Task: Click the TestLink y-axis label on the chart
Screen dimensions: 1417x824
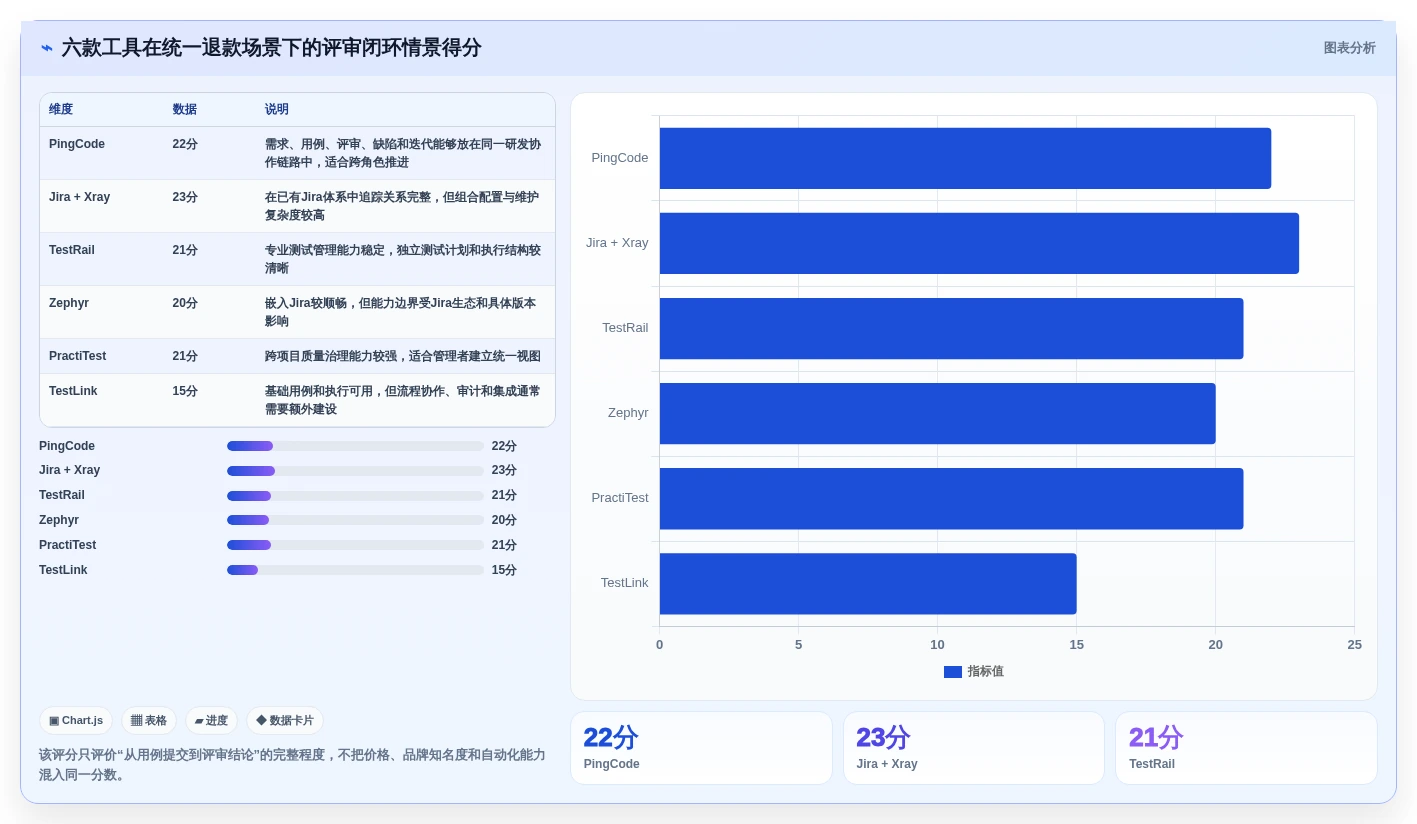Action: (x=624, y=583)
